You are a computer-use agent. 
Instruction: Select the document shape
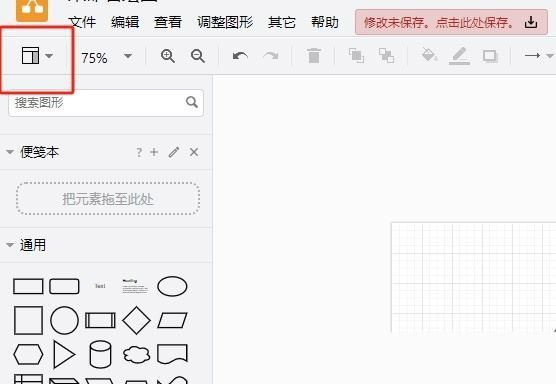pos(172,354)
